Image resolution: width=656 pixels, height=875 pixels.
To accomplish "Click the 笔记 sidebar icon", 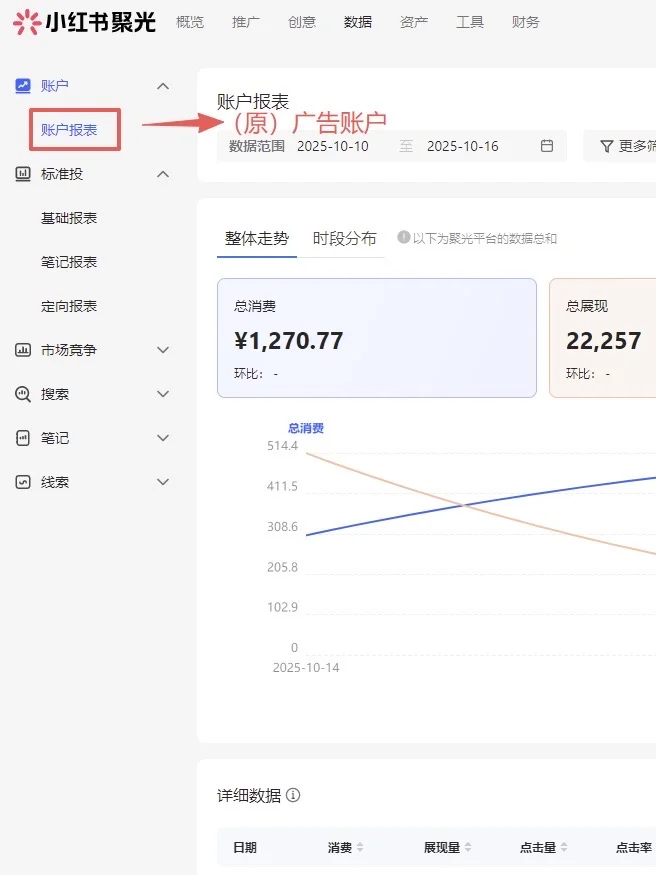I will point(23,438).
